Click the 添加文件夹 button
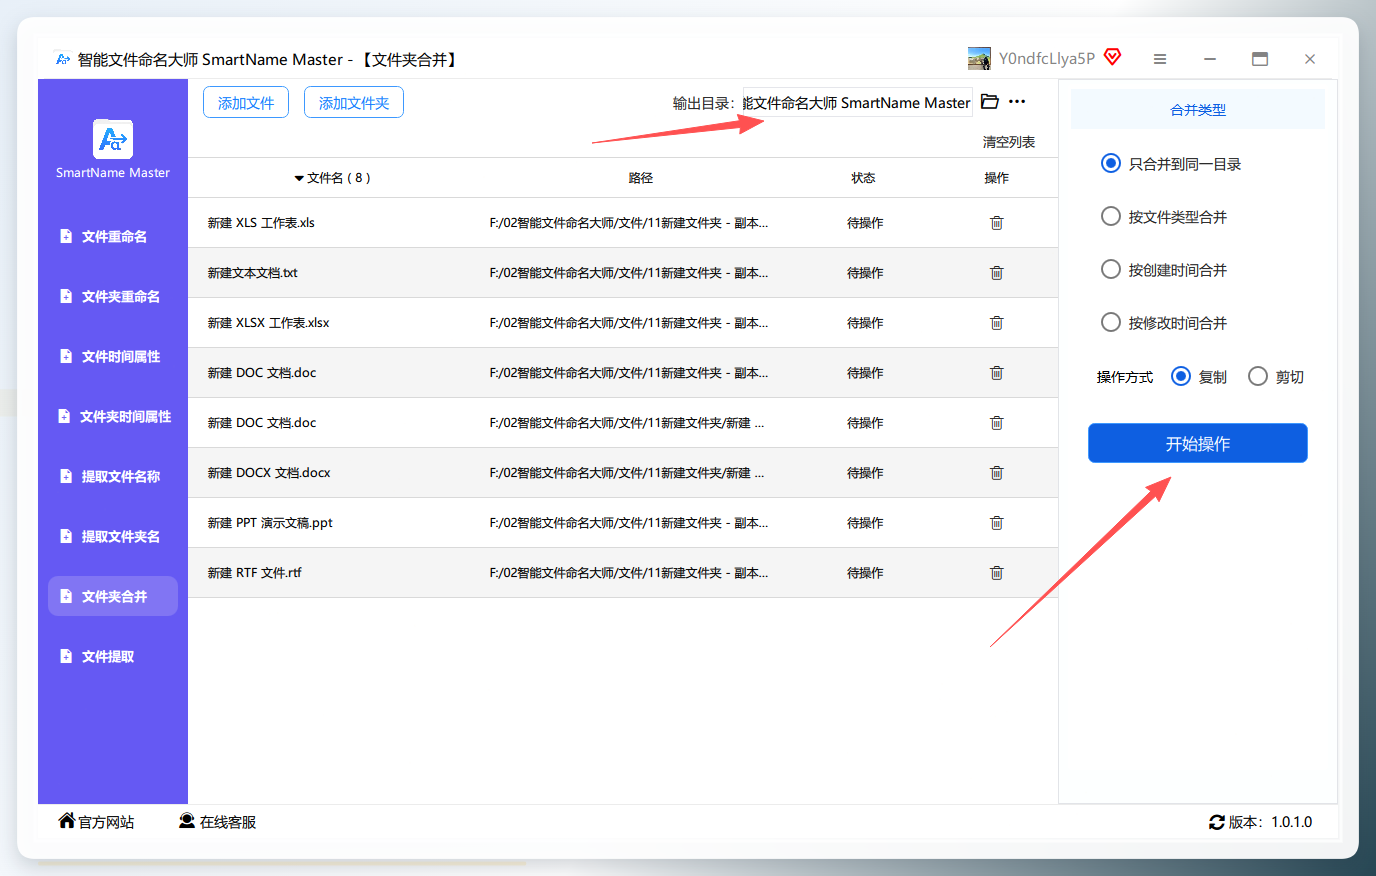1376x876 pixels. pyautogui.click(x=354, y=102)
